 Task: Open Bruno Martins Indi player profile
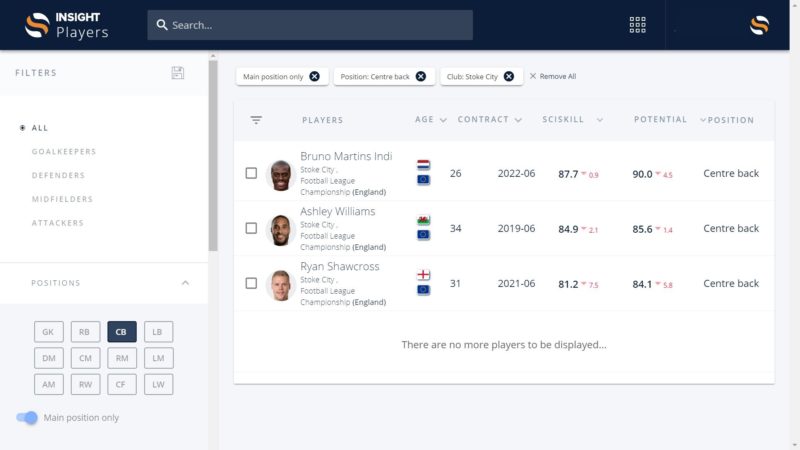pyautogui.click(x=346, y=156)
